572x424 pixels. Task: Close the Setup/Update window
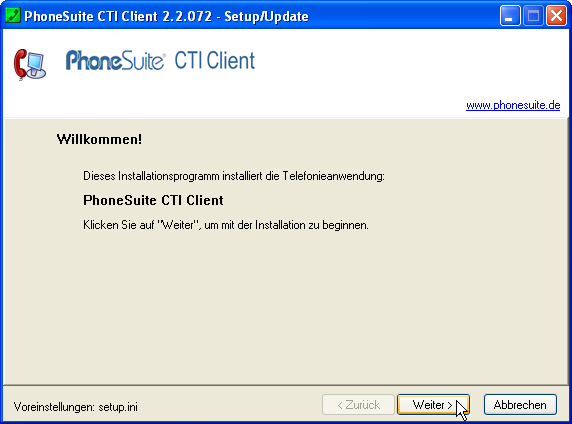556,16
